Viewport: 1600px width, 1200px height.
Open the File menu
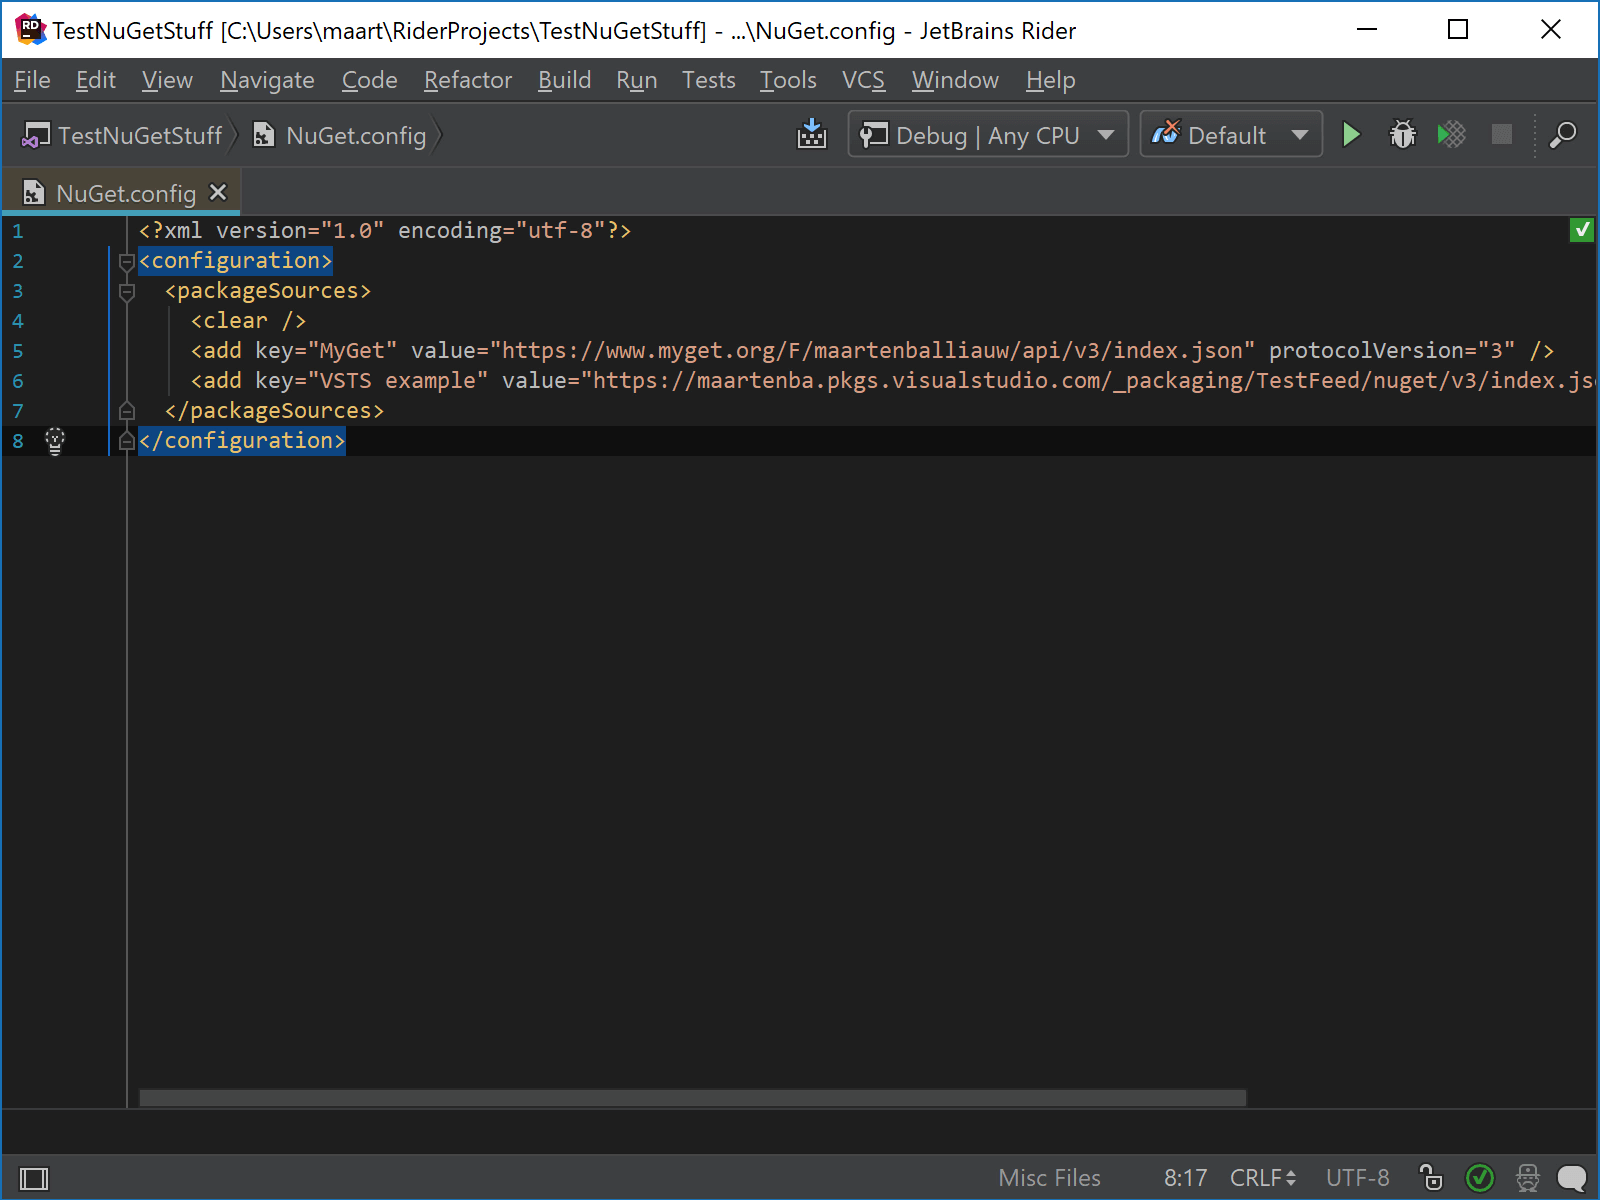[x=32, y=80]
